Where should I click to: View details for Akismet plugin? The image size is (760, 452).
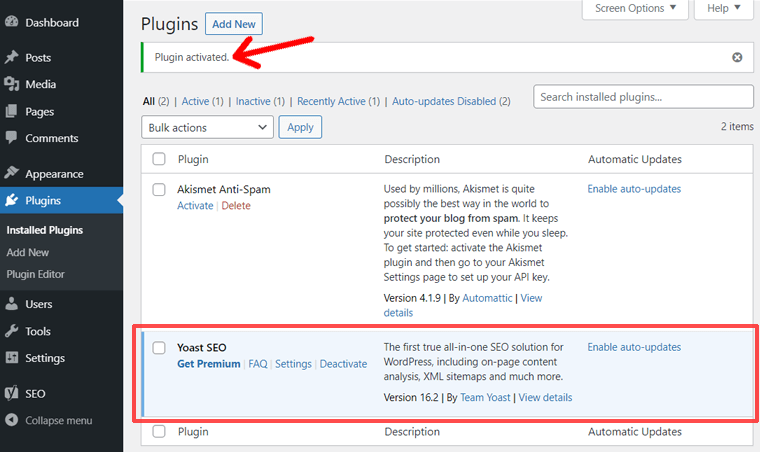[531, 298]
